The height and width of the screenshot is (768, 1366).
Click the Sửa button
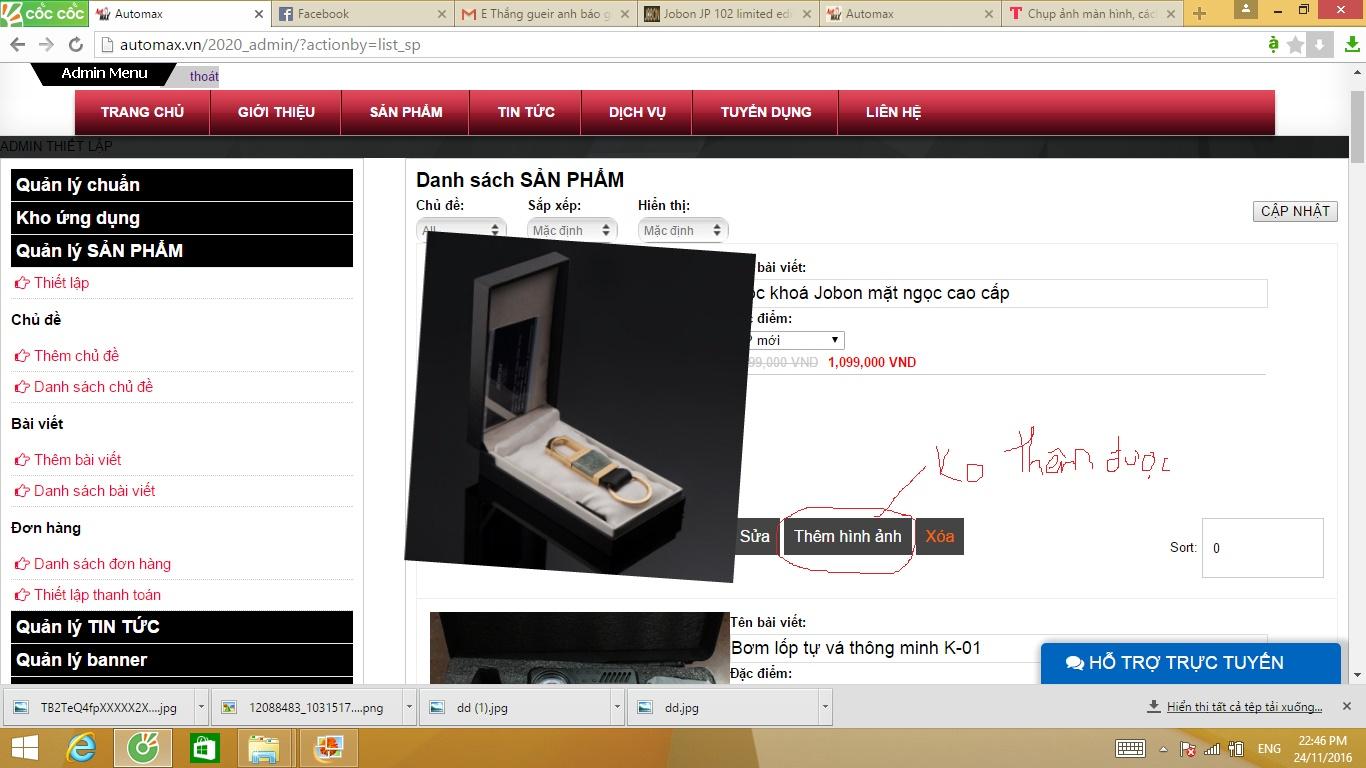755,536
